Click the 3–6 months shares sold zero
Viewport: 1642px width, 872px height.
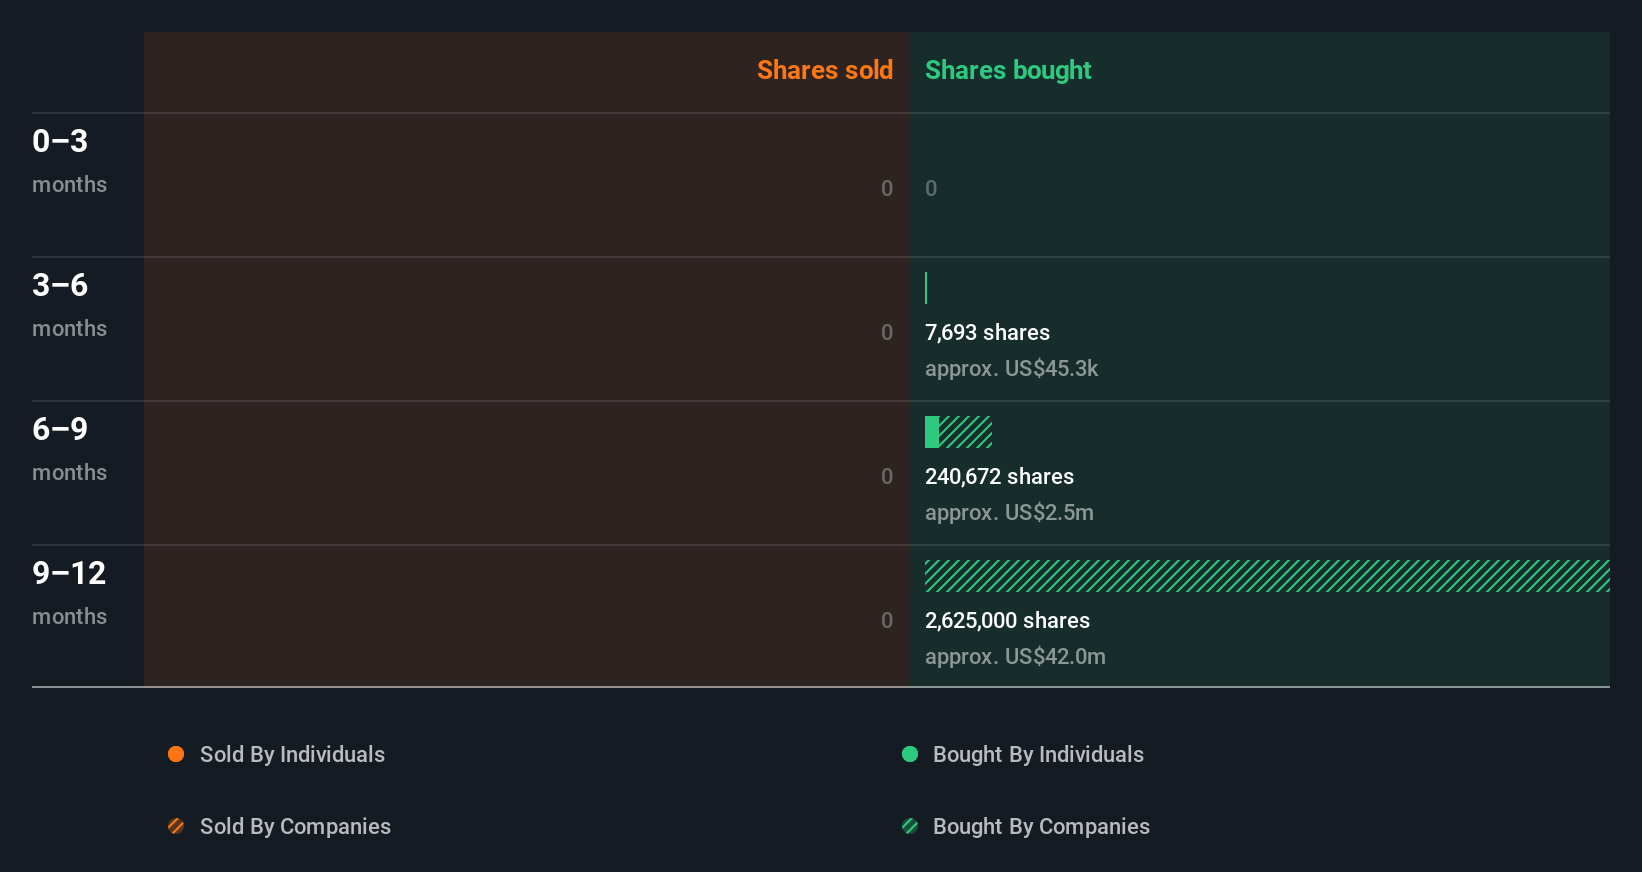click(x=887, y=332)
